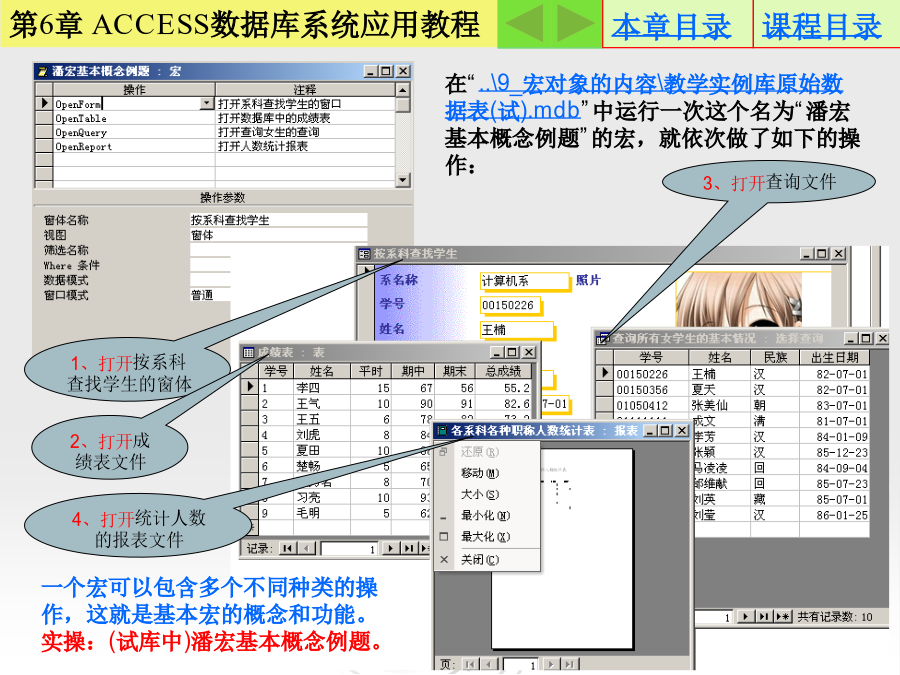Click the comment 打开查询女生的查询
The height and width of the screenshot is (675, 900).
268,133
